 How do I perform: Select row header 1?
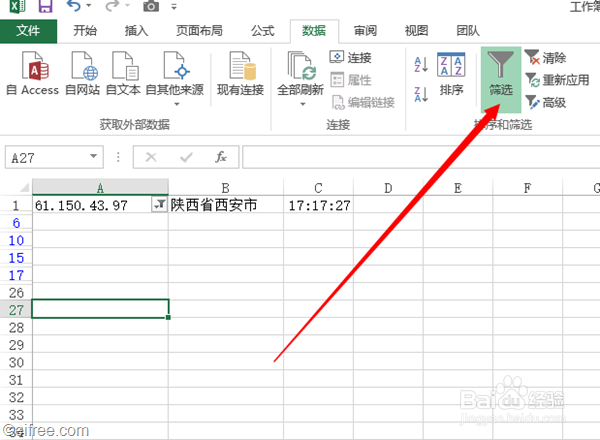tap(16, 205)
